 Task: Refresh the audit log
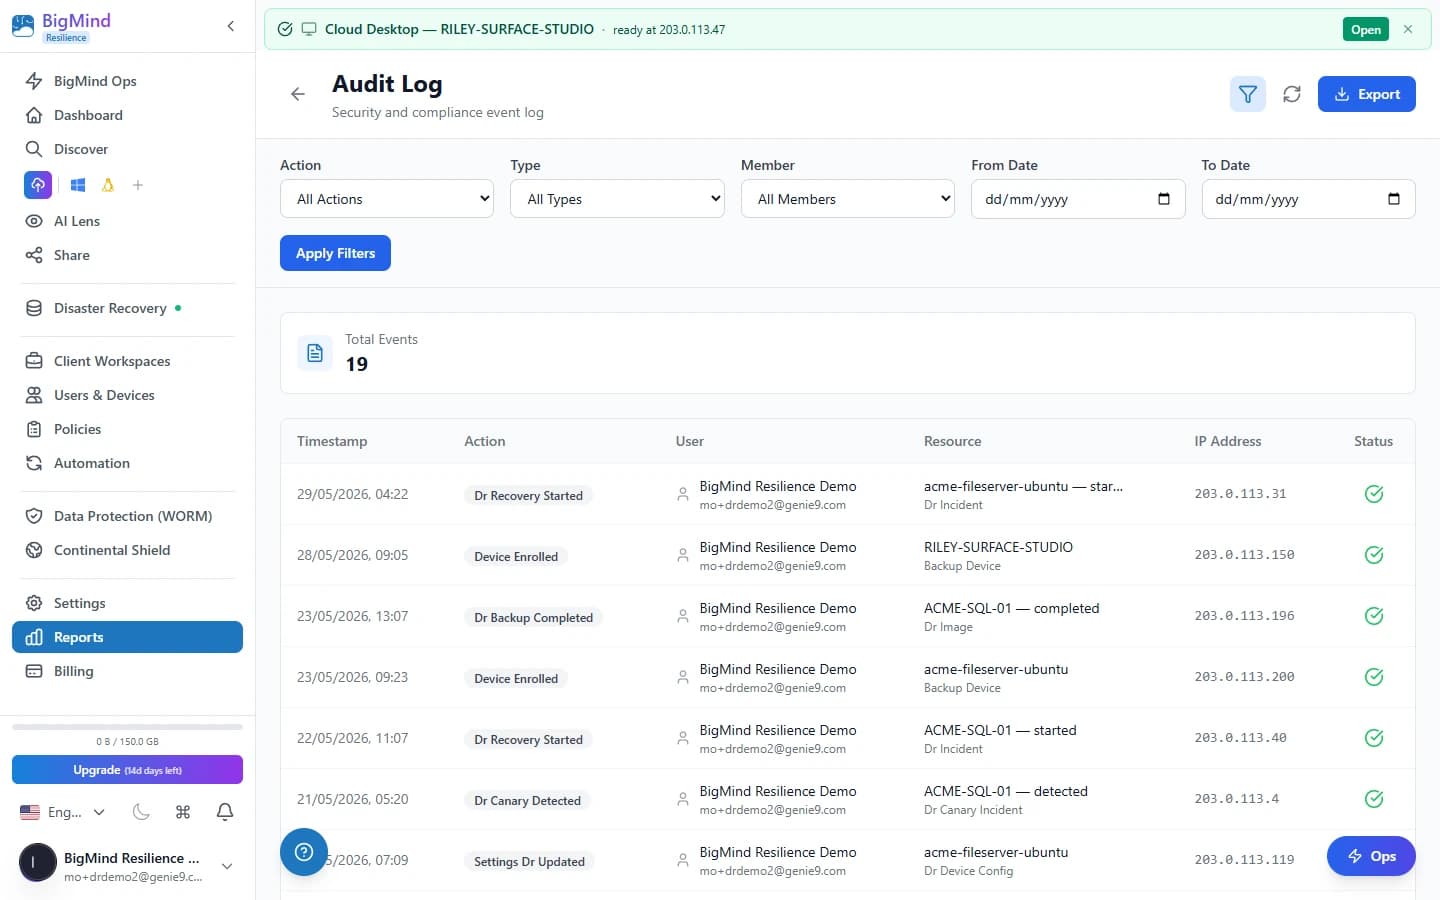1292,94
